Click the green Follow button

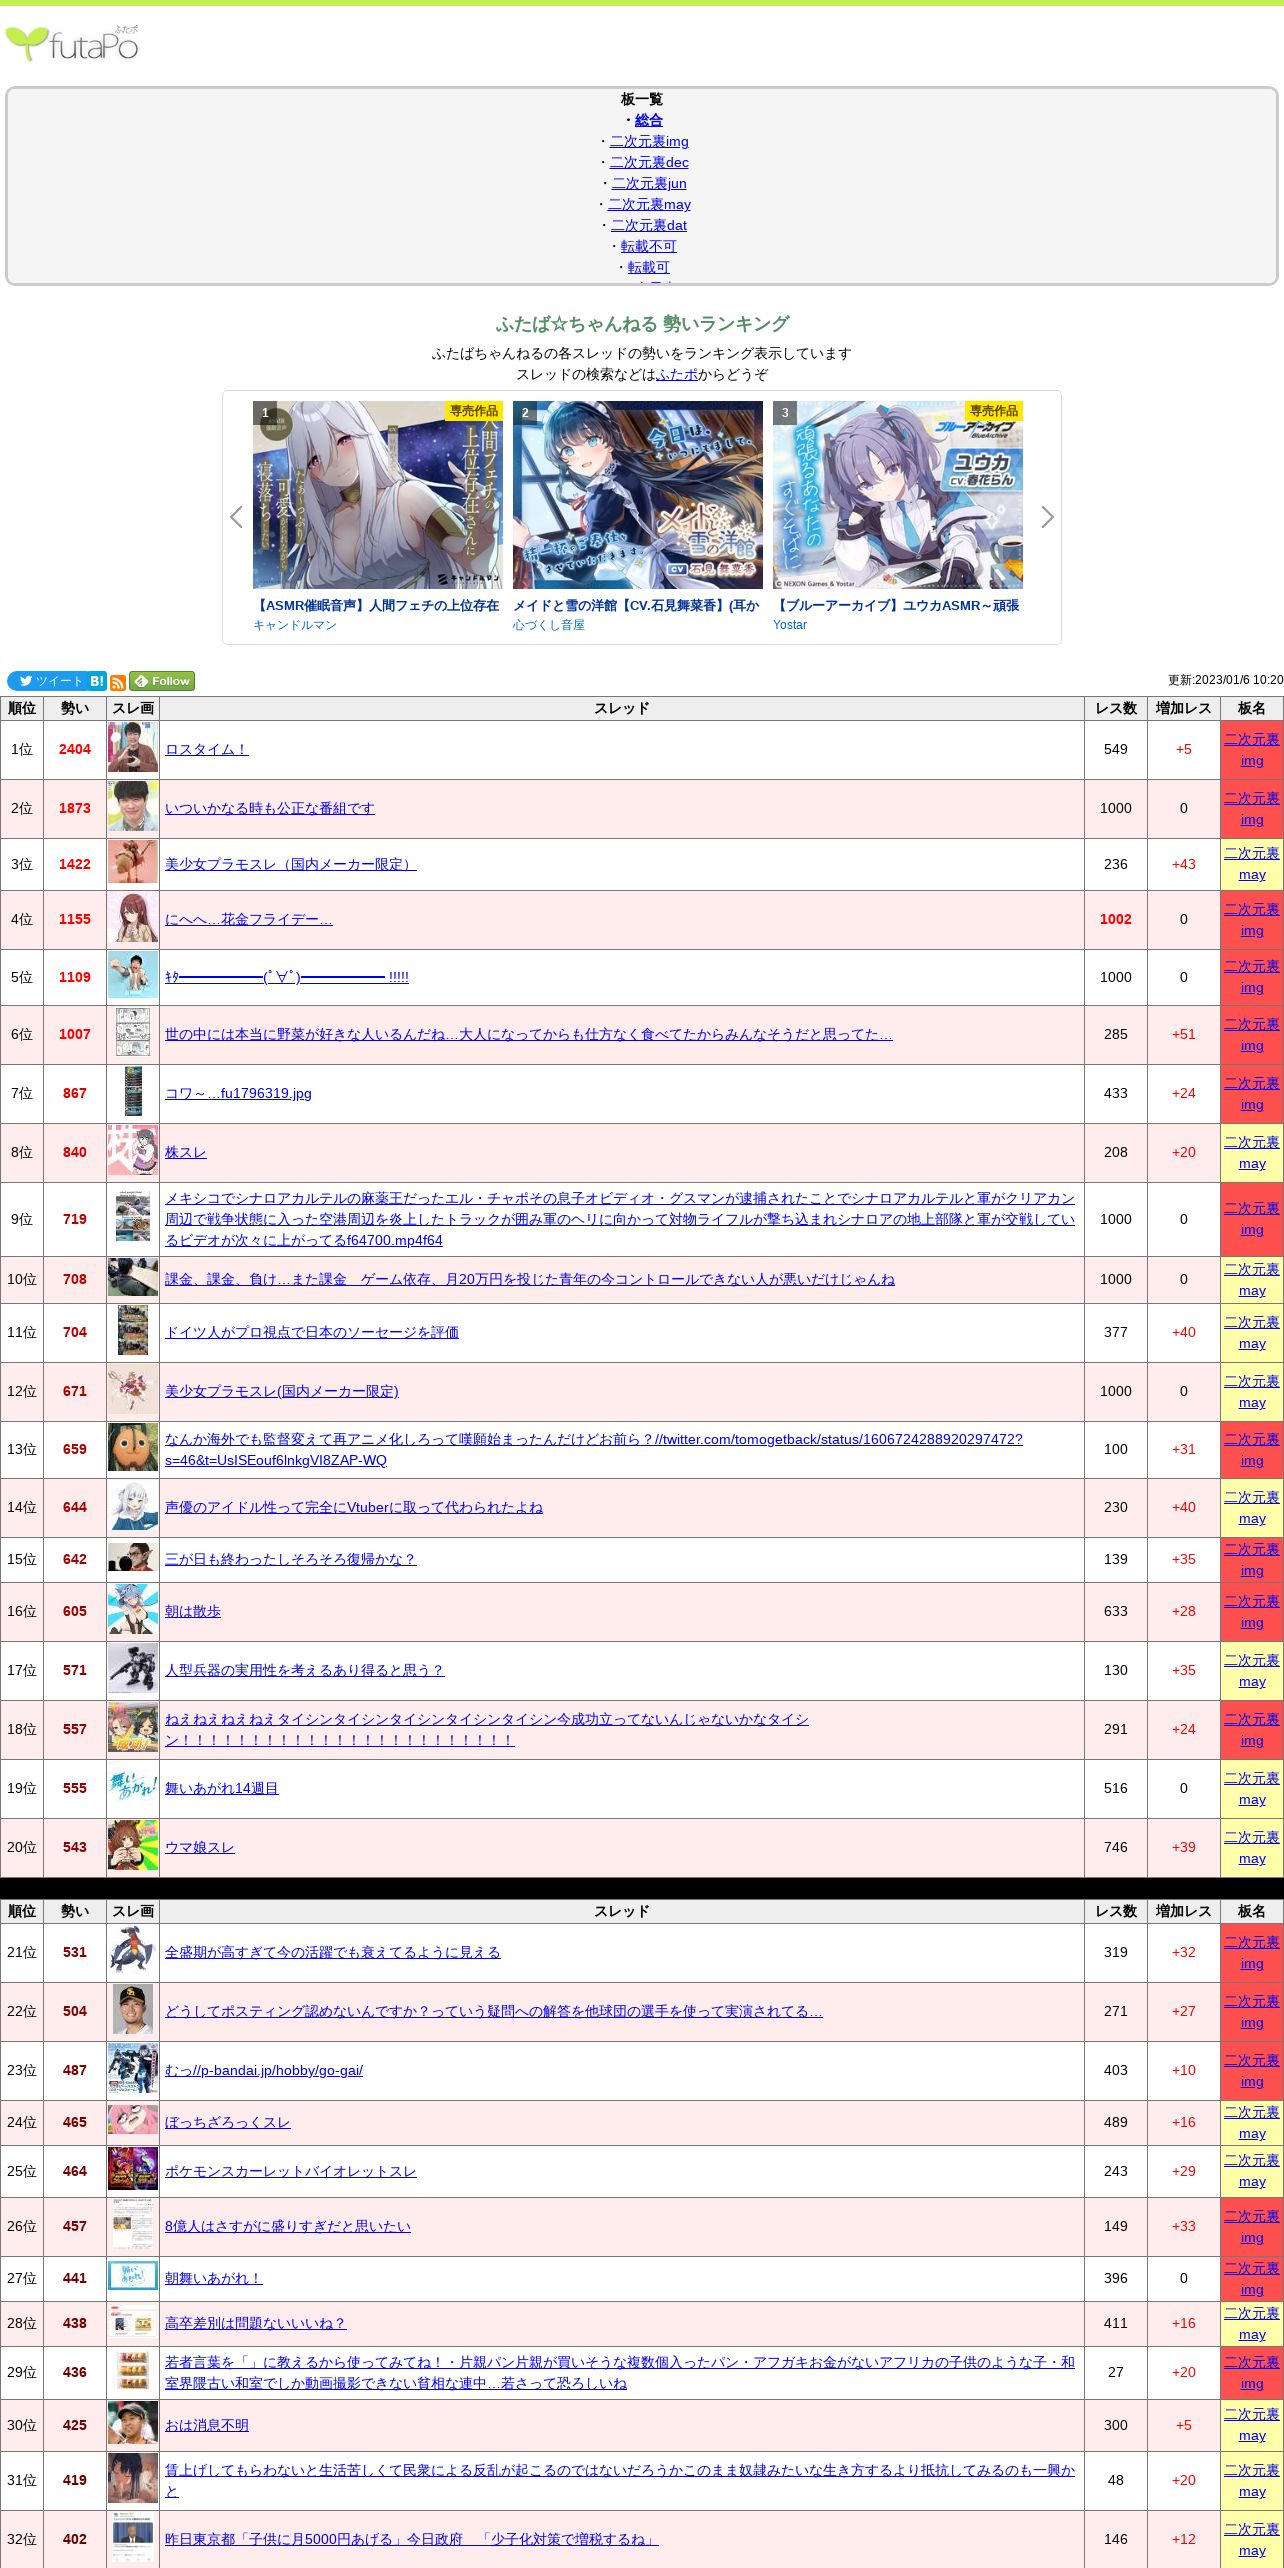162,681
